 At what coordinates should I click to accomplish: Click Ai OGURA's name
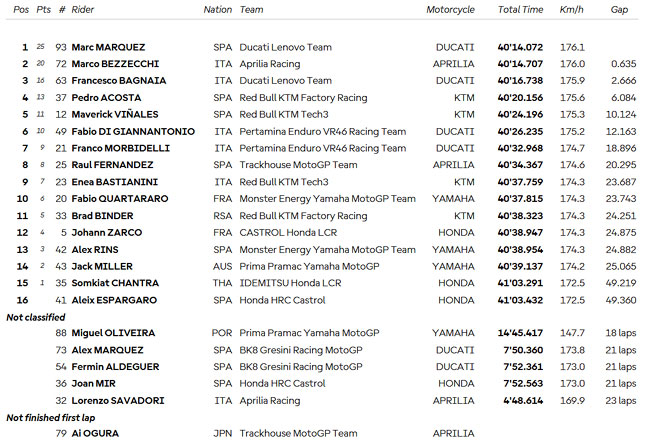click(95, 434)
